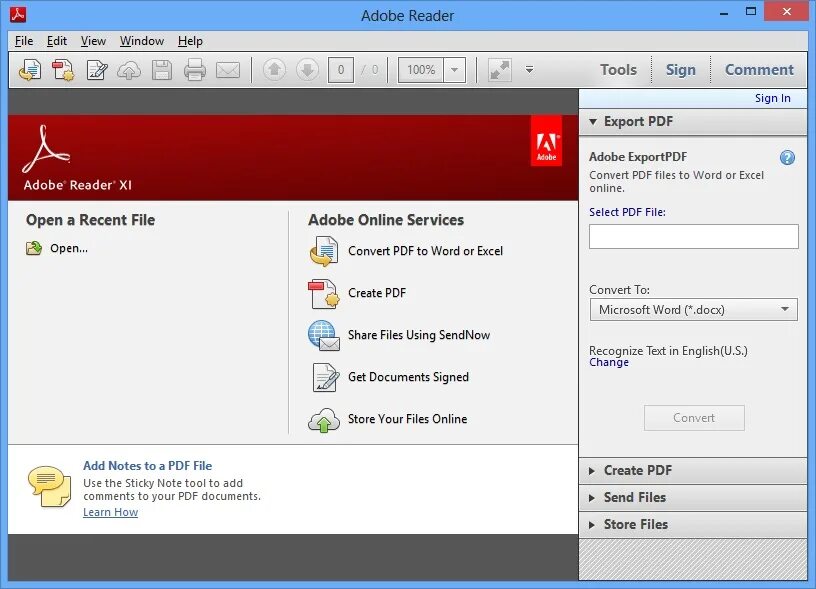Click Share Files Using SendNow text
Image resolution: width=816 pixels, height=589 pixels.
click(x=419, y=335)
